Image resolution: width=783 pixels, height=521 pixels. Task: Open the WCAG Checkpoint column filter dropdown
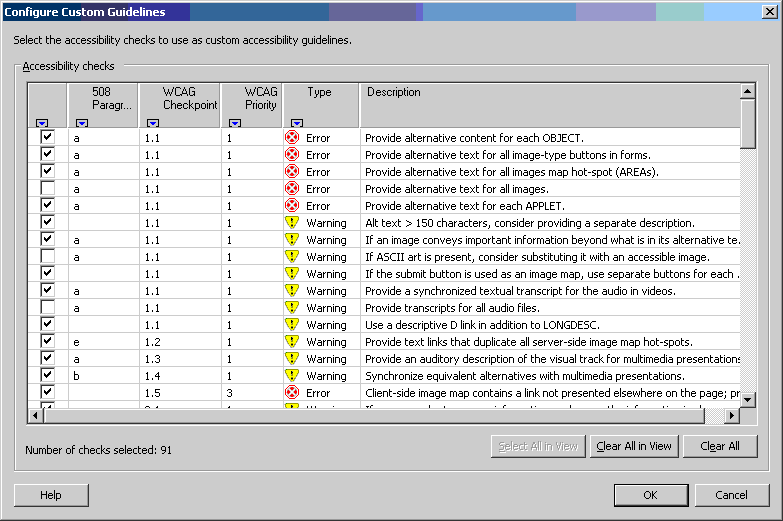152,123
